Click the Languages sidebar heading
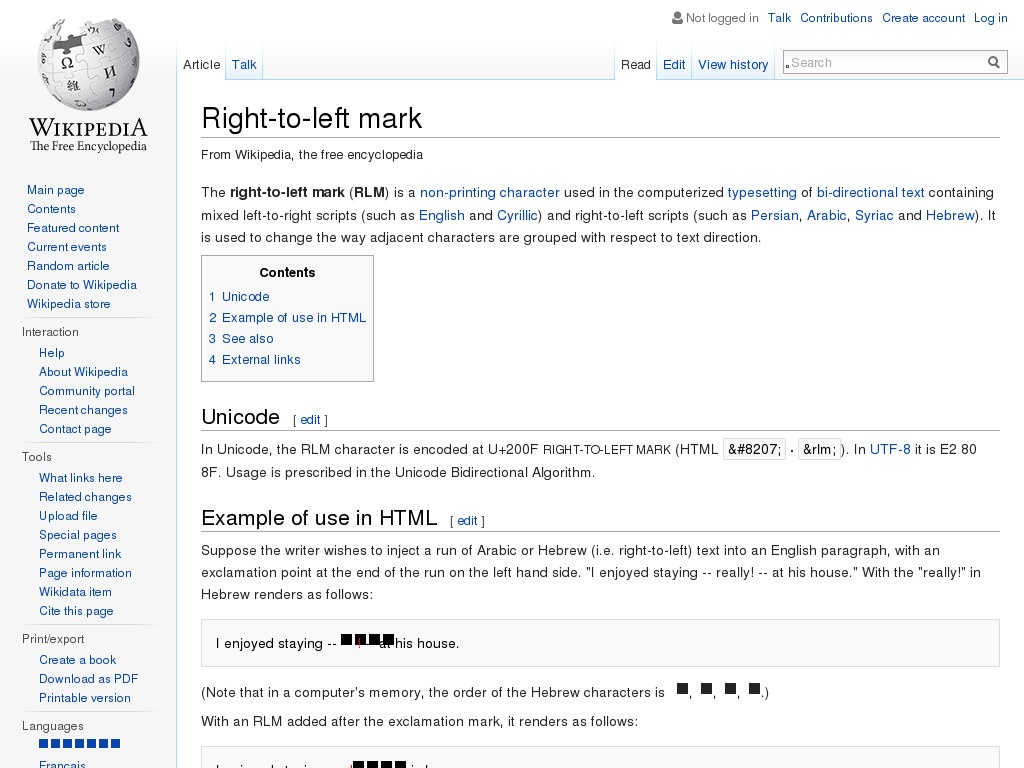This screenshot has width=1024, height=768. point(52,726)
